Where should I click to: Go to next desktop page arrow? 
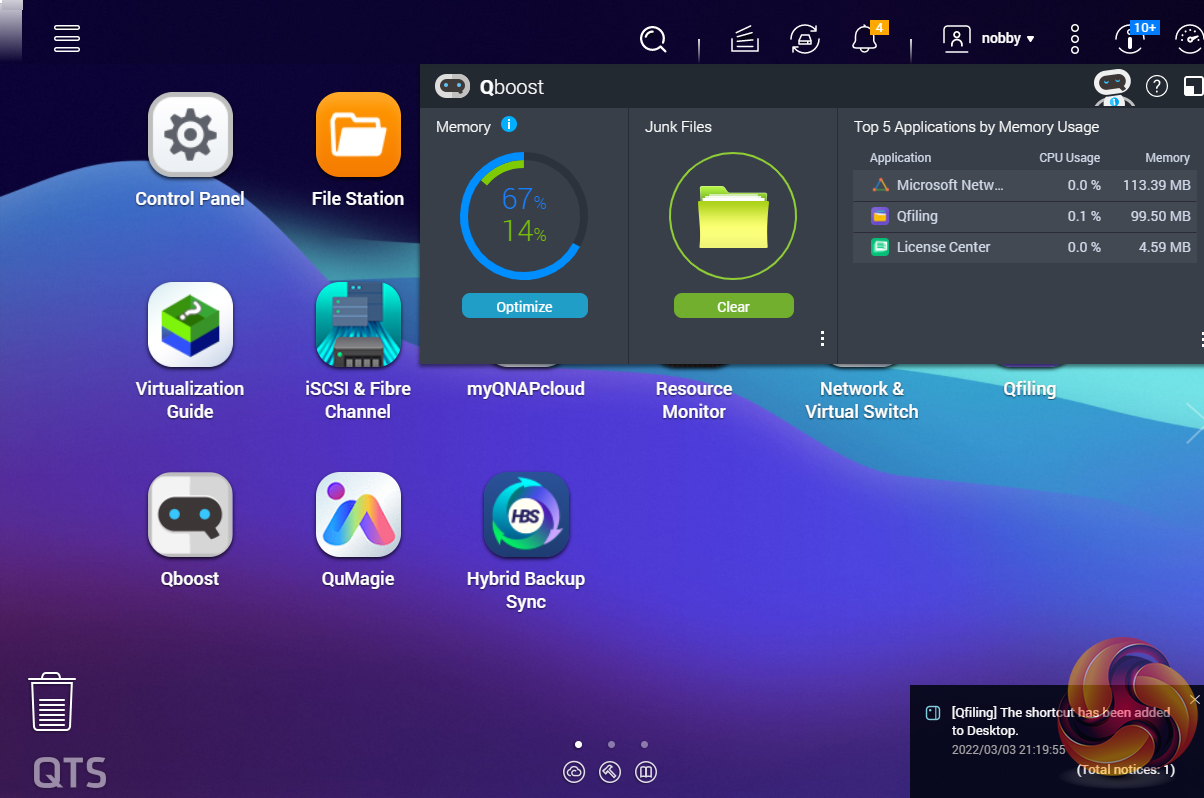click(1193, 423)
